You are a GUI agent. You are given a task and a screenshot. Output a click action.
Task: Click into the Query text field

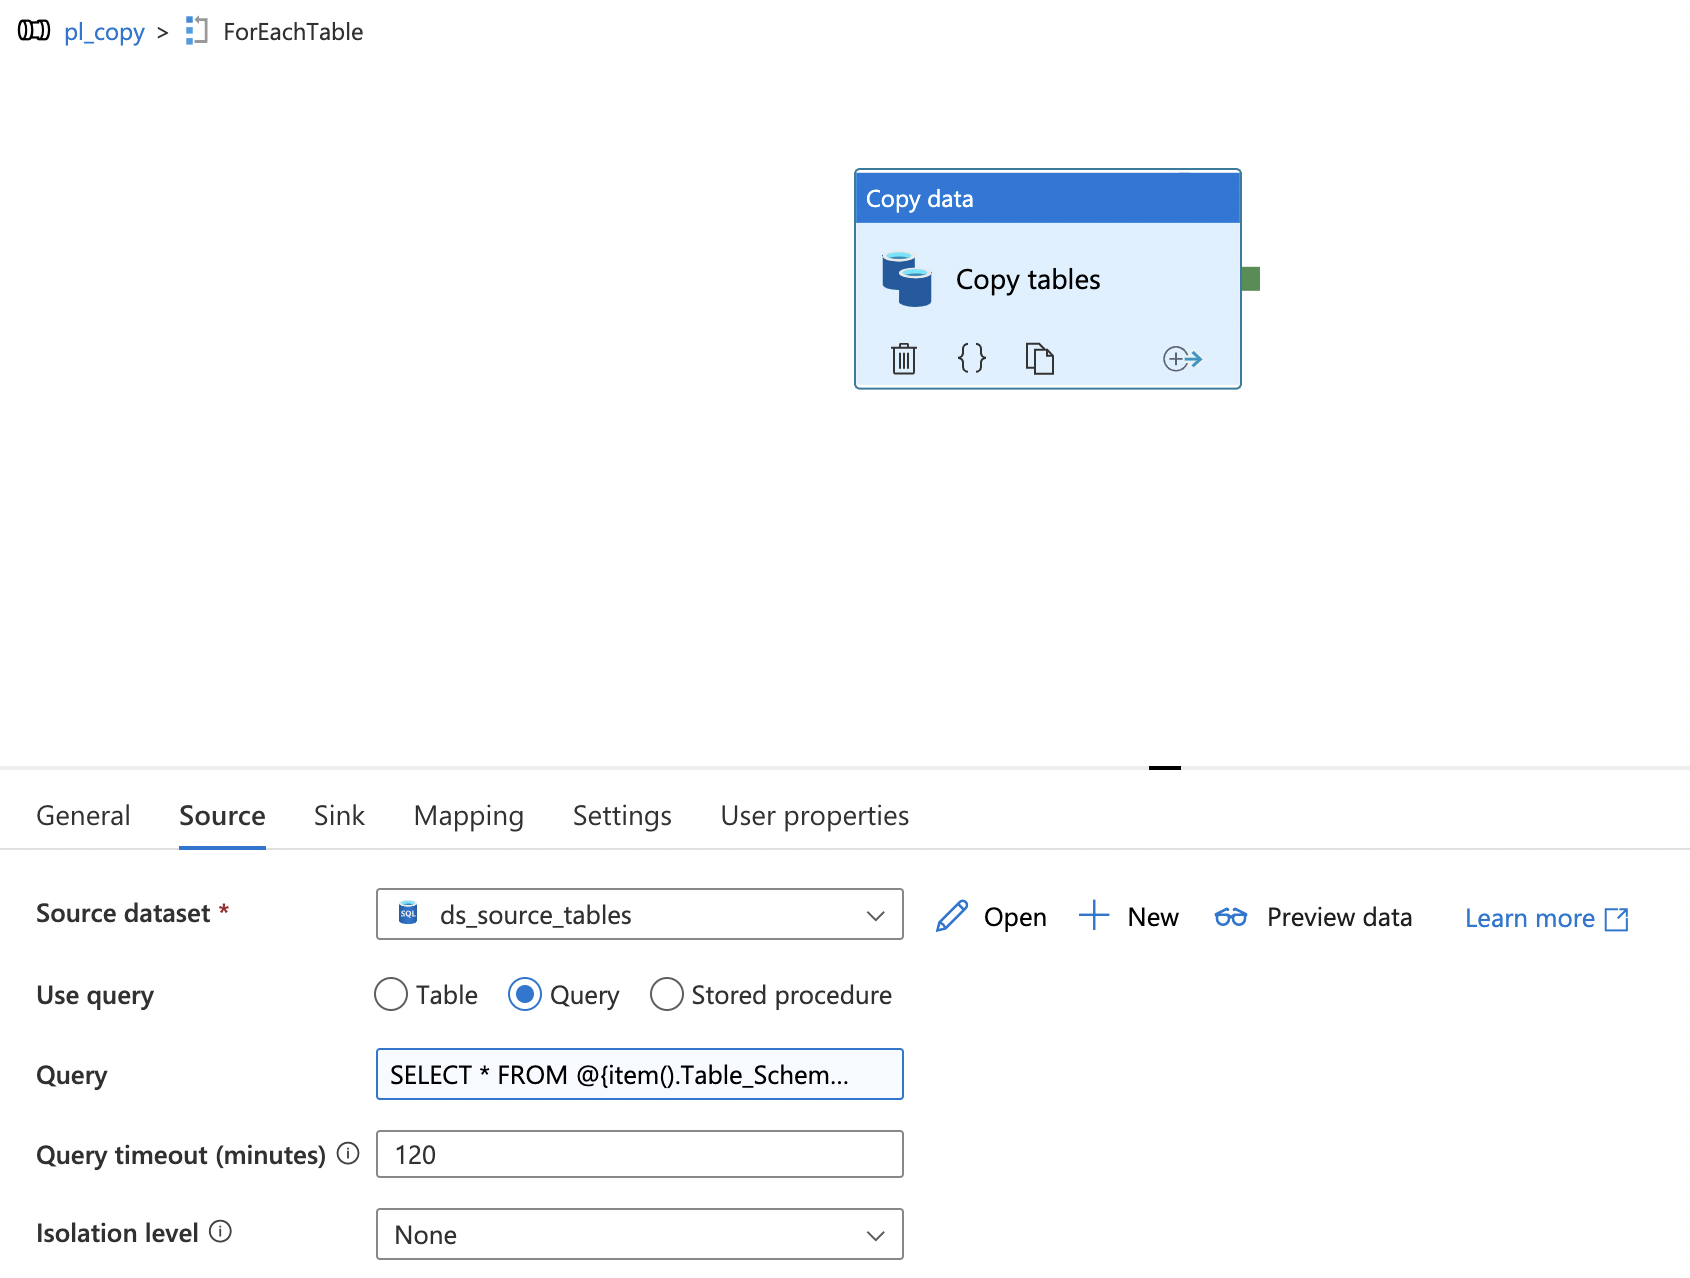click(639, 1075)
